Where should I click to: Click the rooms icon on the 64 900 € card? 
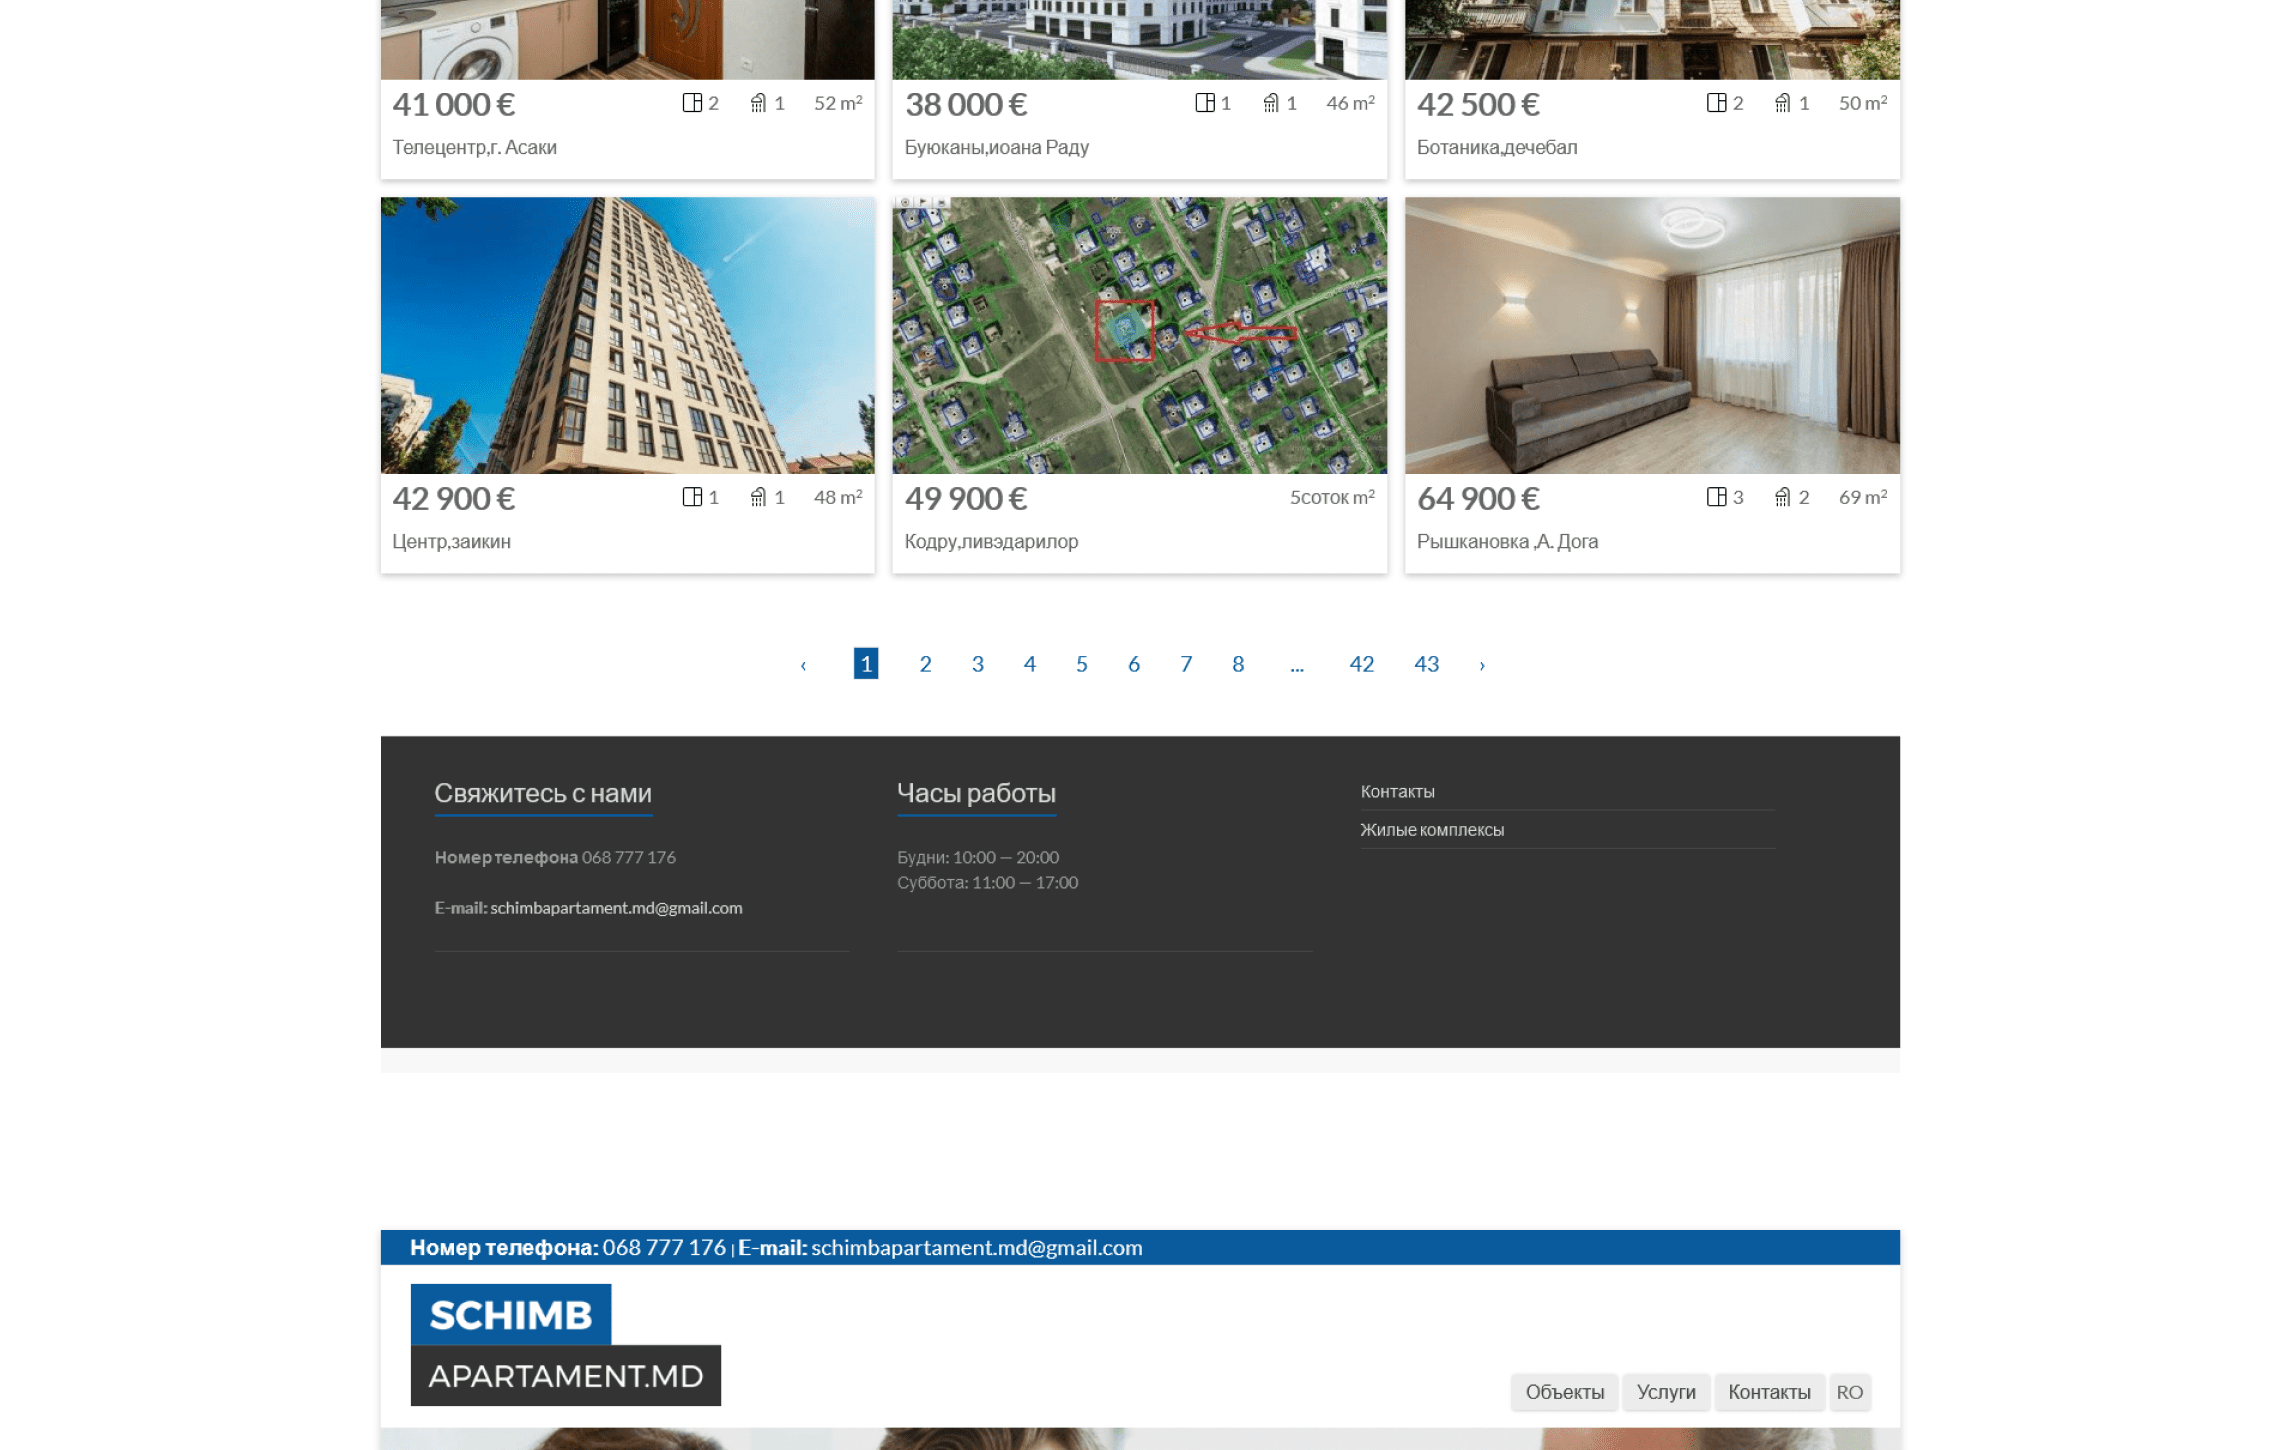[1718, 497]
